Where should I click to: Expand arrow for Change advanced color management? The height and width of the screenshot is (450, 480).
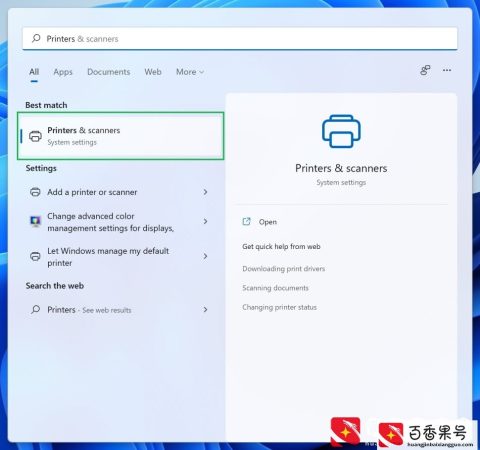coord(205,221)
